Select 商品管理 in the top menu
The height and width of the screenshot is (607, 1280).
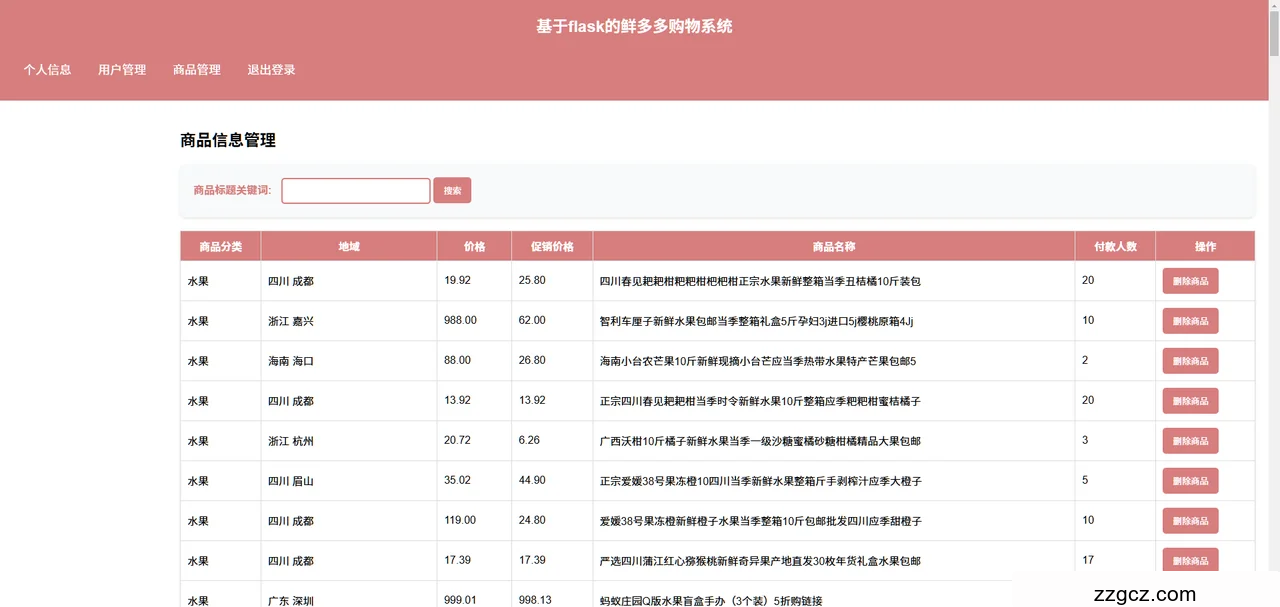point(197,70)
